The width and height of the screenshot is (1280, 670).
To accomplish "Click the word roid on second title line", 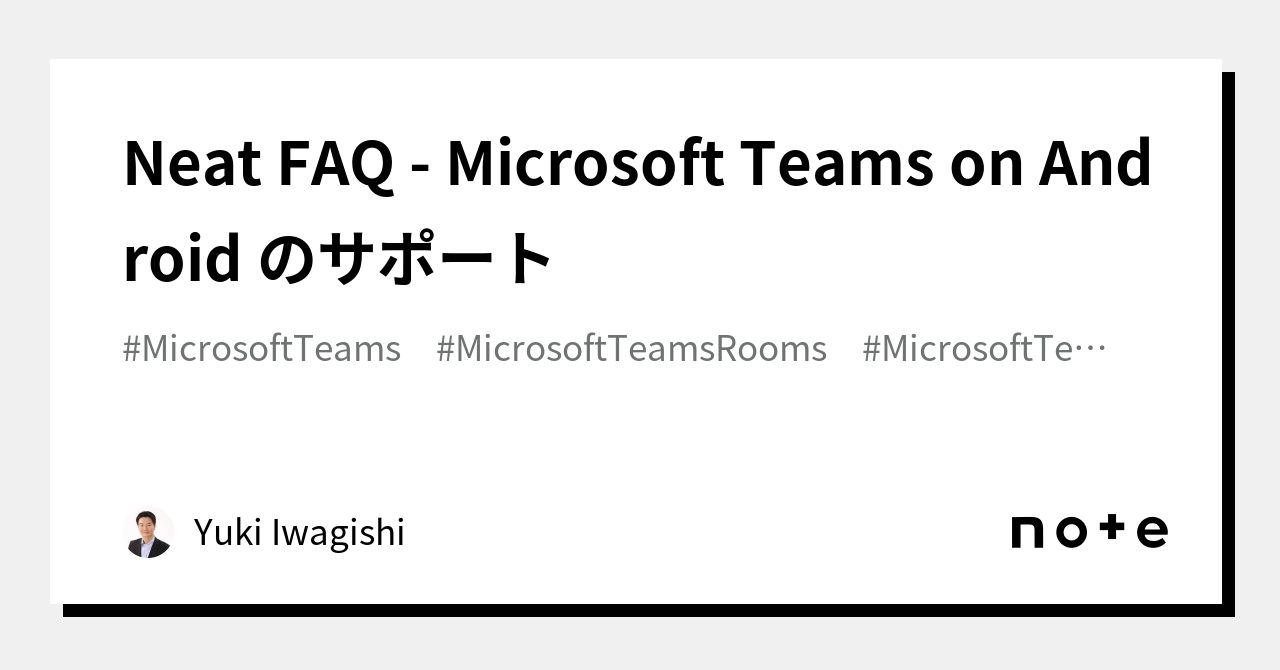I will click(182, 258).
